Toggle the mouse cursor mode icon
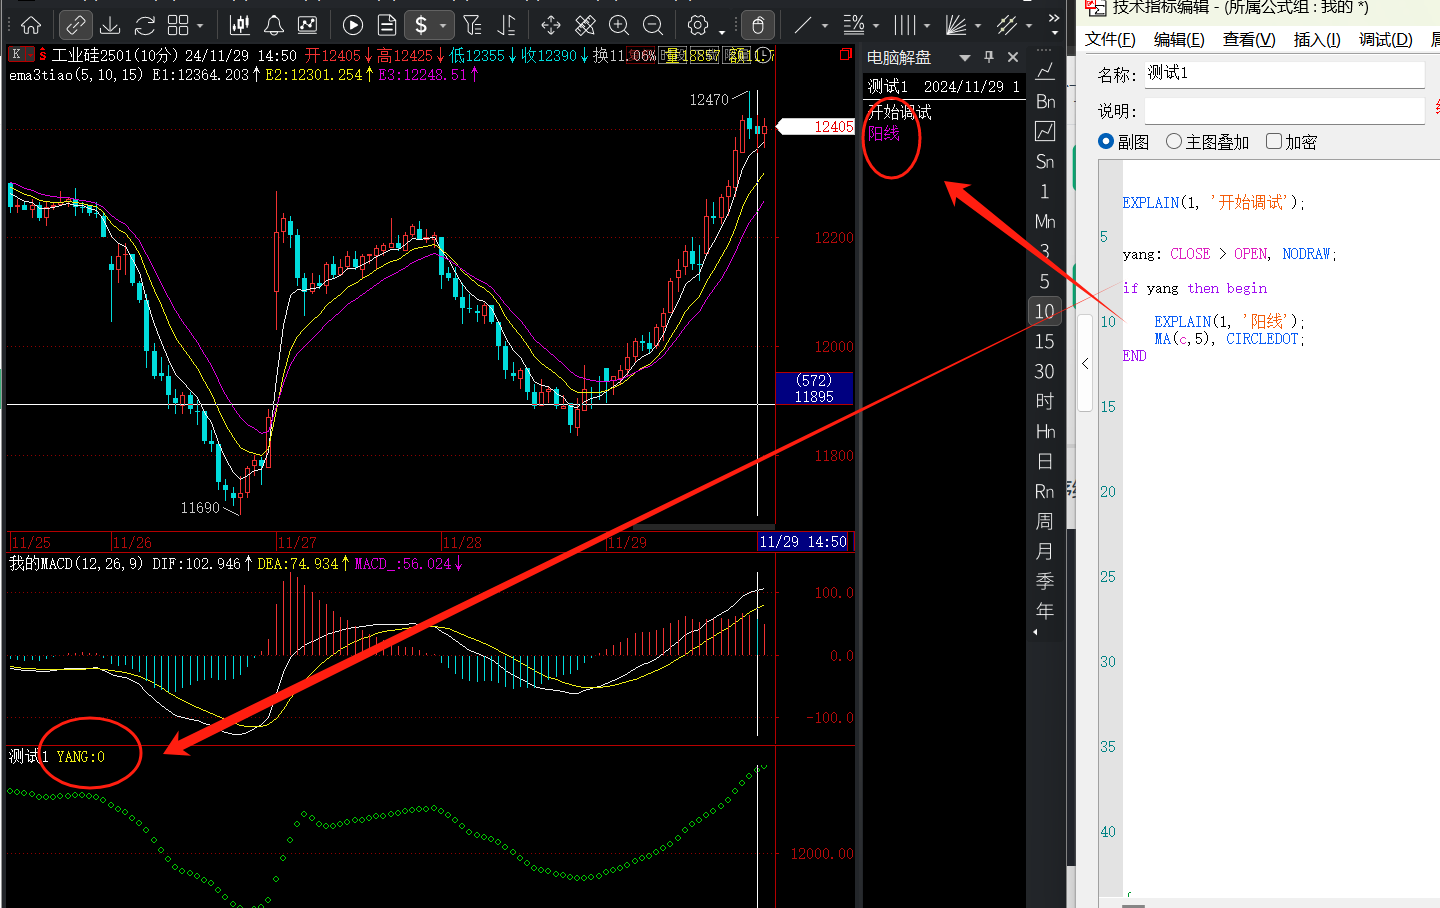The height and width of the screenshot is (908, 1440). 758,25
